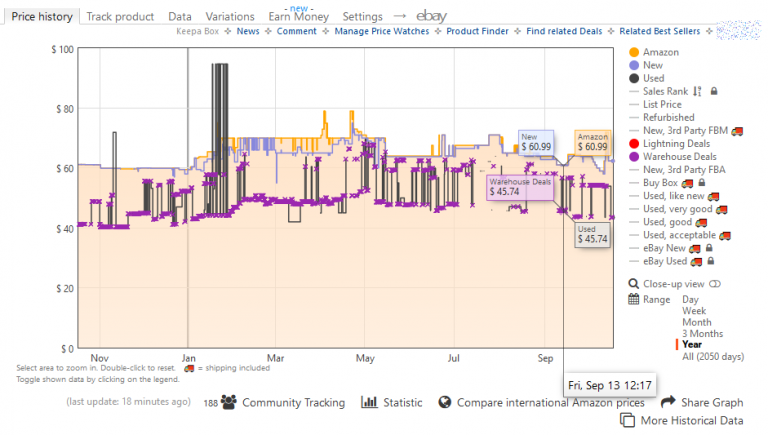Open the Statistic panel
The height and width of the screenshot is (435, 768).
pyautogui.click(x=403, y=403)
